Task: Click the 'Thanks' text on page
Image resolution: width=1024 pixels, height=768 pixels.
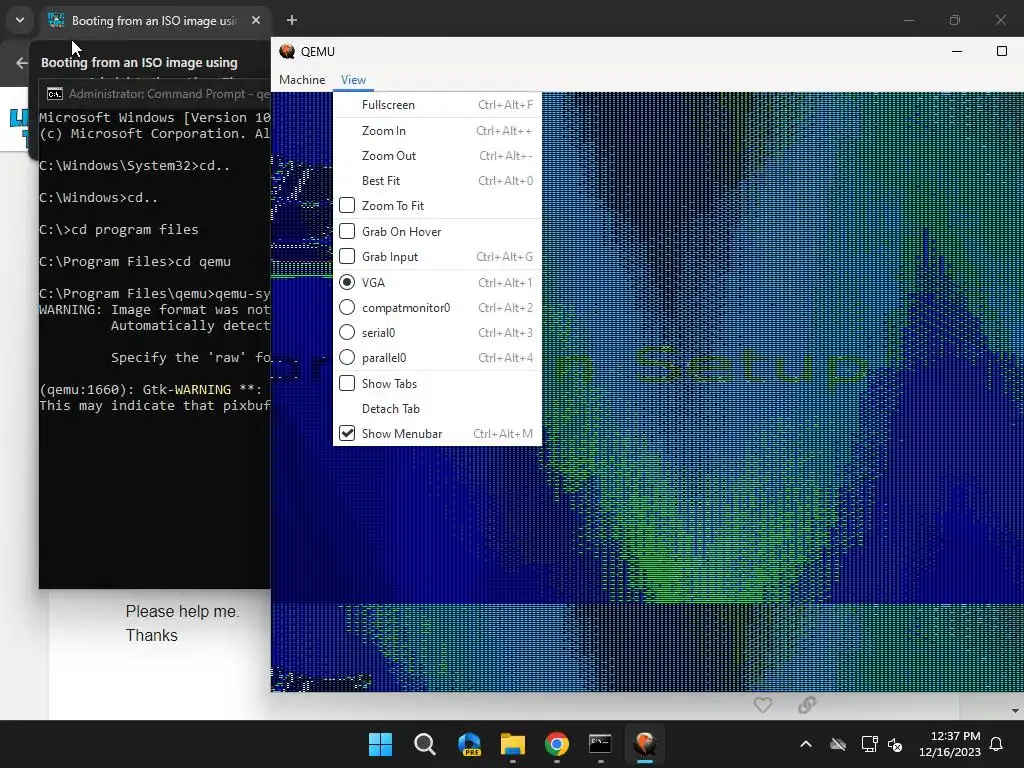Action: (x=152, y=635)
